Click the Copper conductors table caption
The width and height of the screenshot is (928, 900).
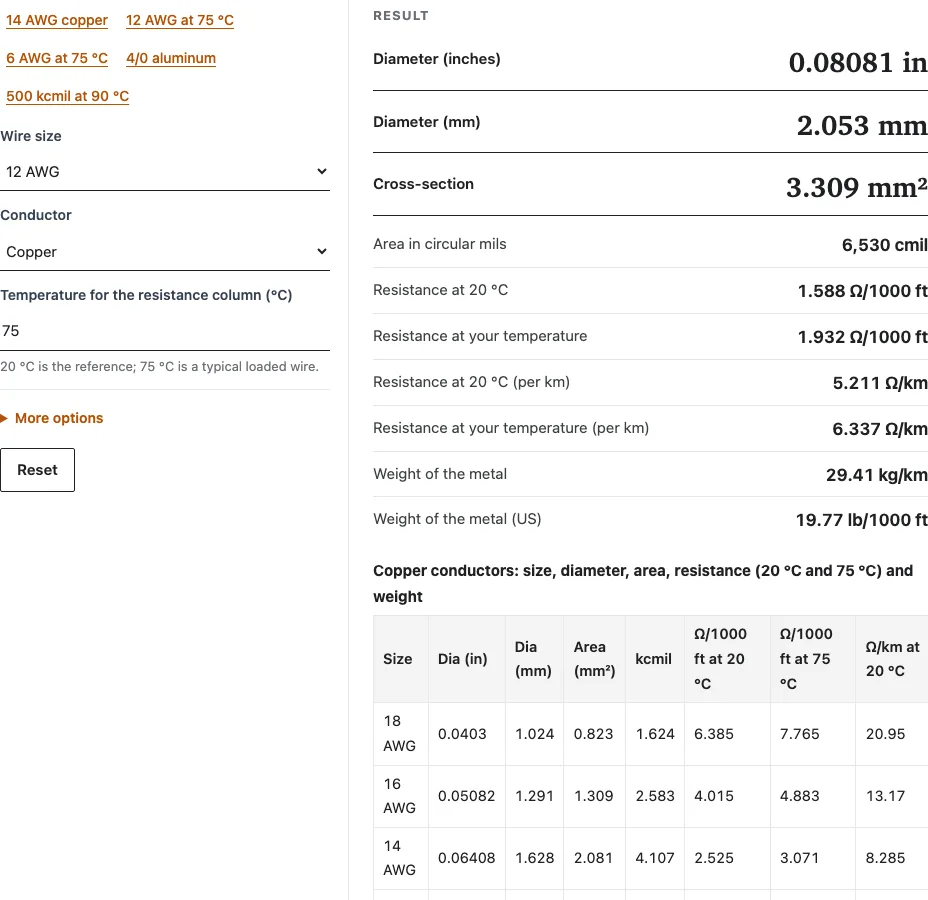tap(643, 583)
